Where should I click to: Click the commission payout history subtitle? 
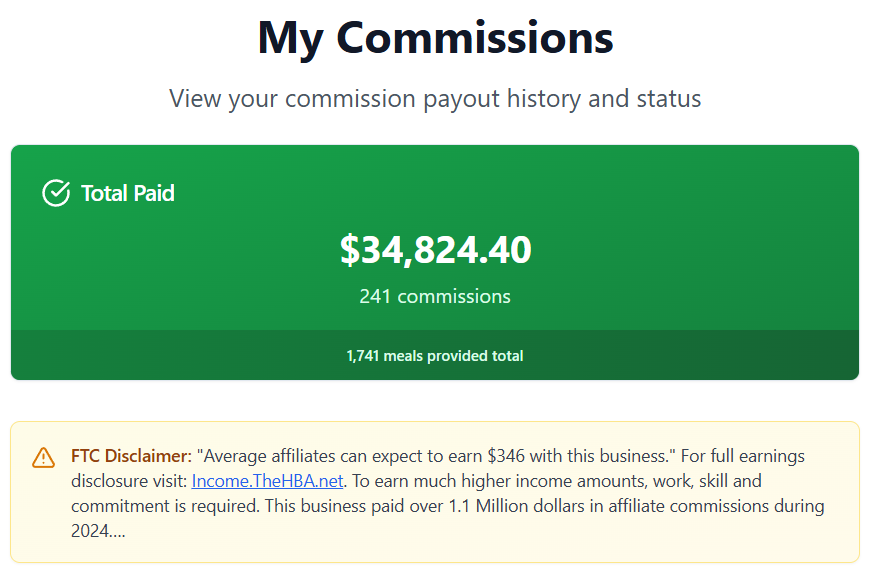coord(435,99)
